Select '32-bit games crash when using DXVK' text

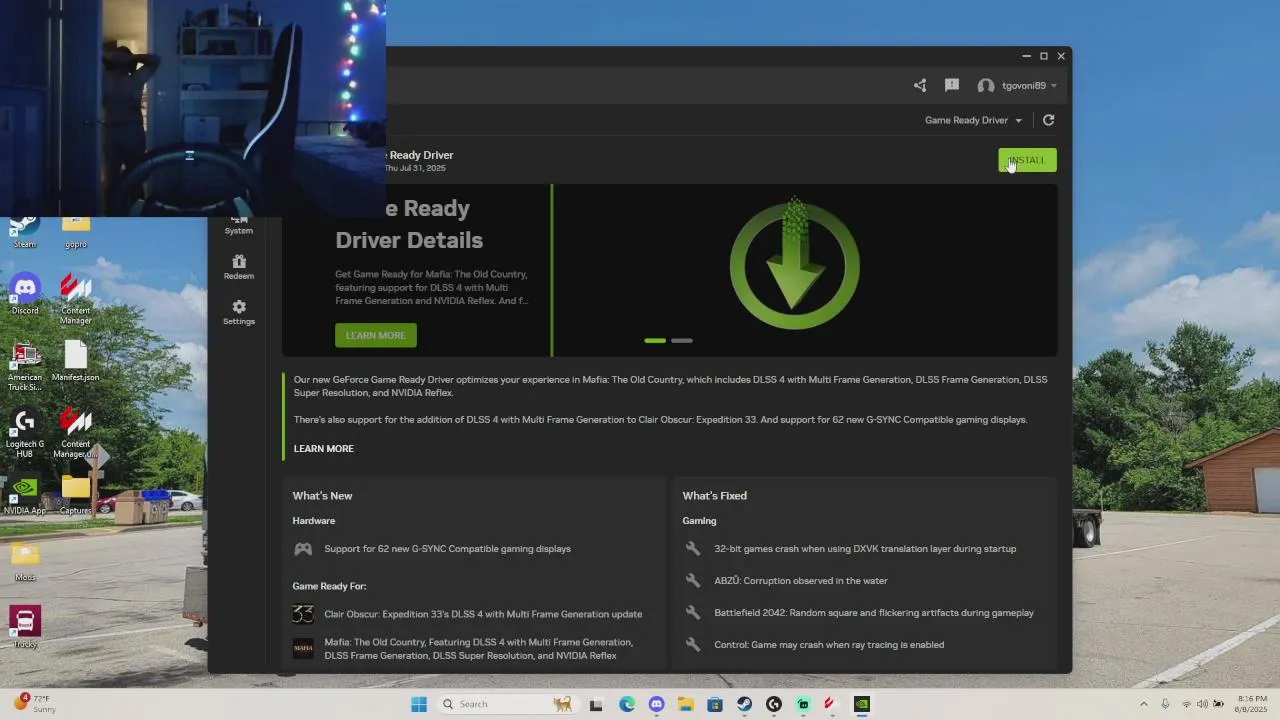pyautogui.click(x=865, y=549)
